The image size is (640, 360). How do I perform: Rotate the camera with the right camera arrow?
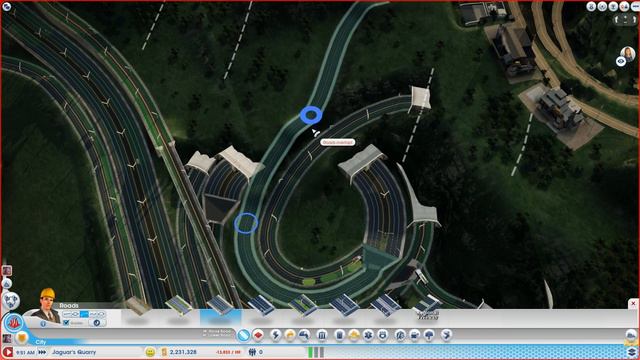[x=635, y=19]
